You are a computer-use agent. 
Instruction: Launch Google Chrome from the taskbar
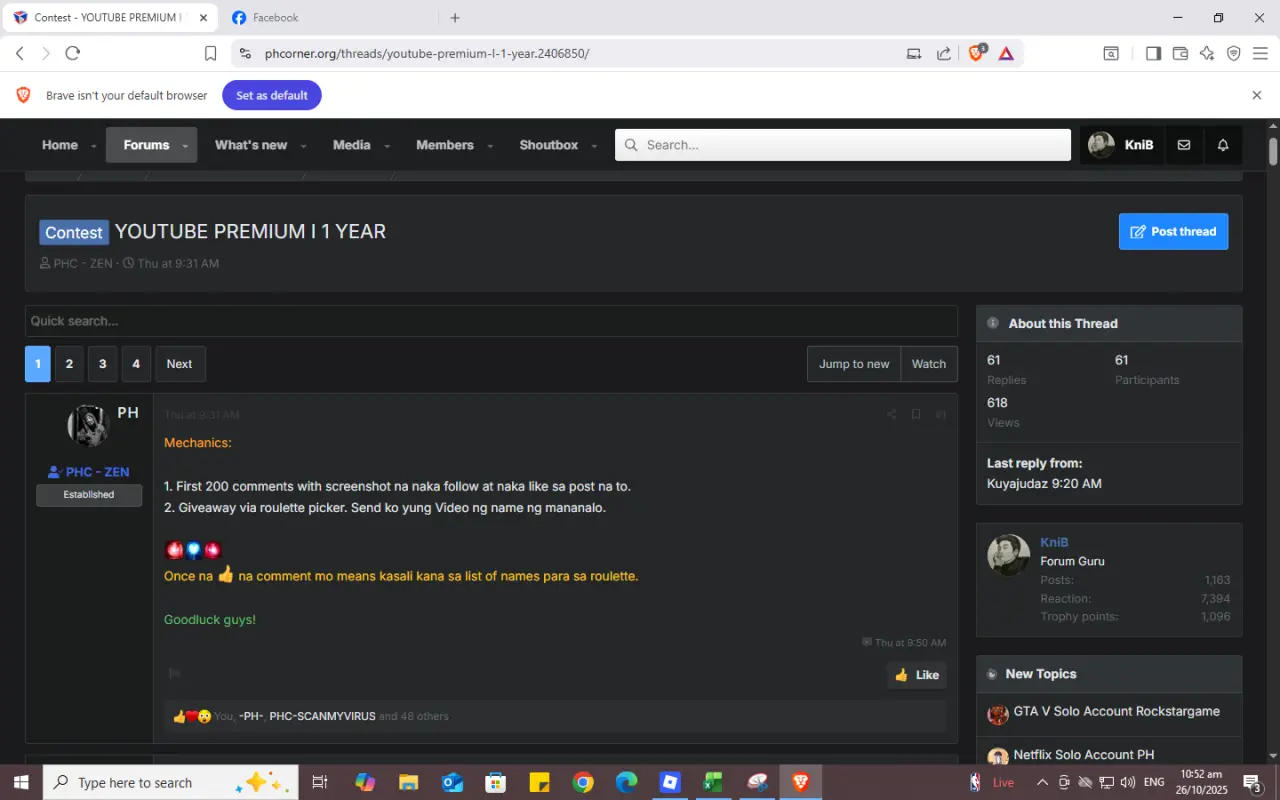pyautogui.click(x=583, y=782)
